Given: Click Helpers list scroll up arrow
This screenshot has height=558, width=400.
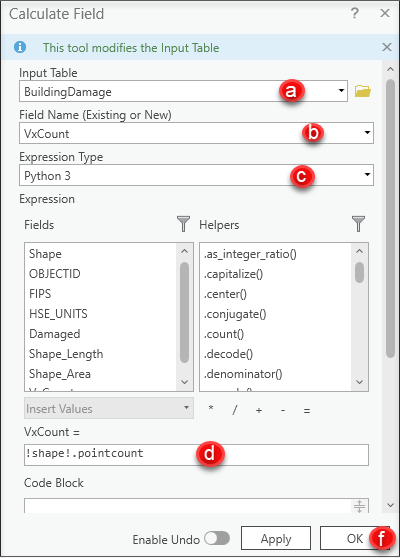Looking at the screenshot, I should point(359,251).
